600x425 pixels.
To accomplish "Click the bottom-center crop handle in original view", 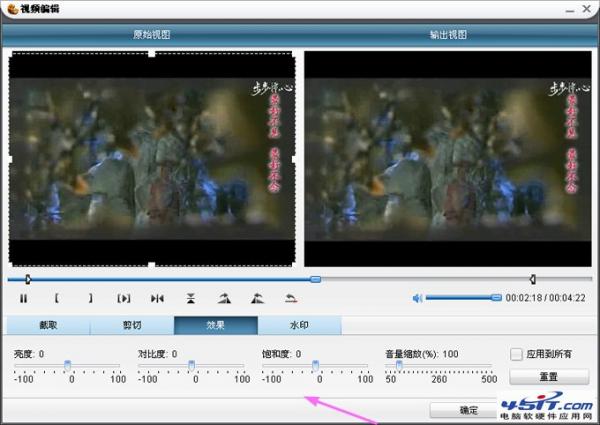I will click(x=152, y=265).
